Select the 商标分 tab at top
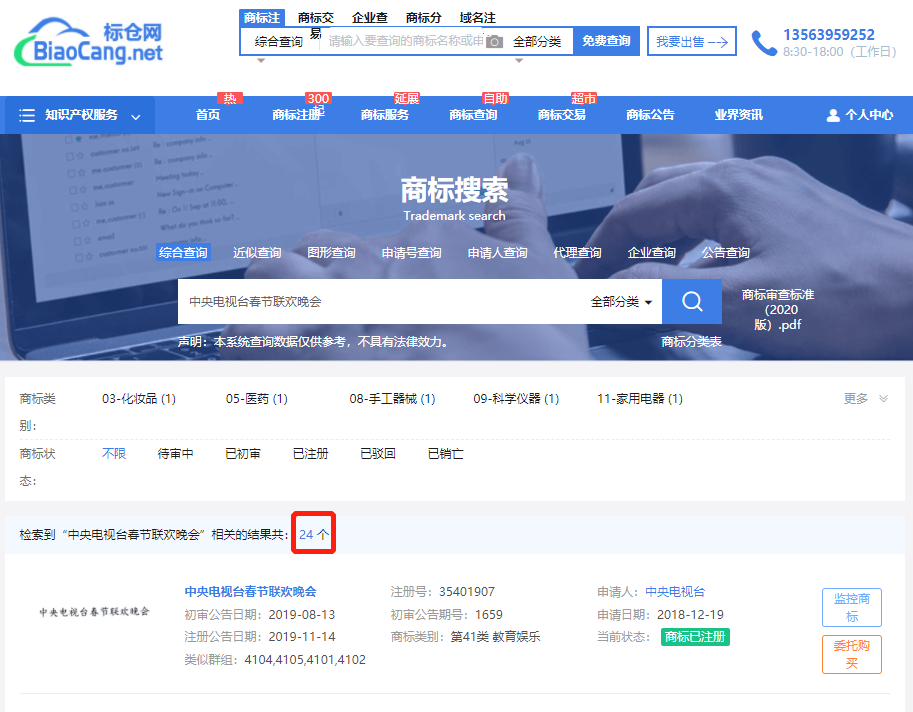This screenshot has height=712, width=913. click(423, 17)
